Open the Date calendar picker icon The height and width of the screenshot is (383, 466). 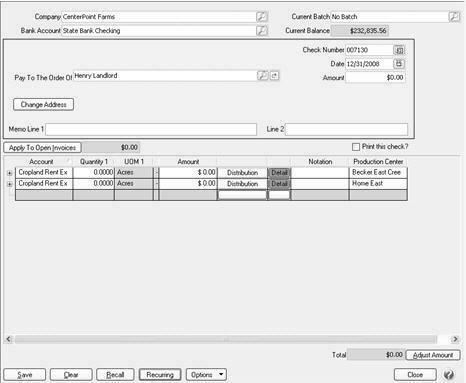(399, 63)
